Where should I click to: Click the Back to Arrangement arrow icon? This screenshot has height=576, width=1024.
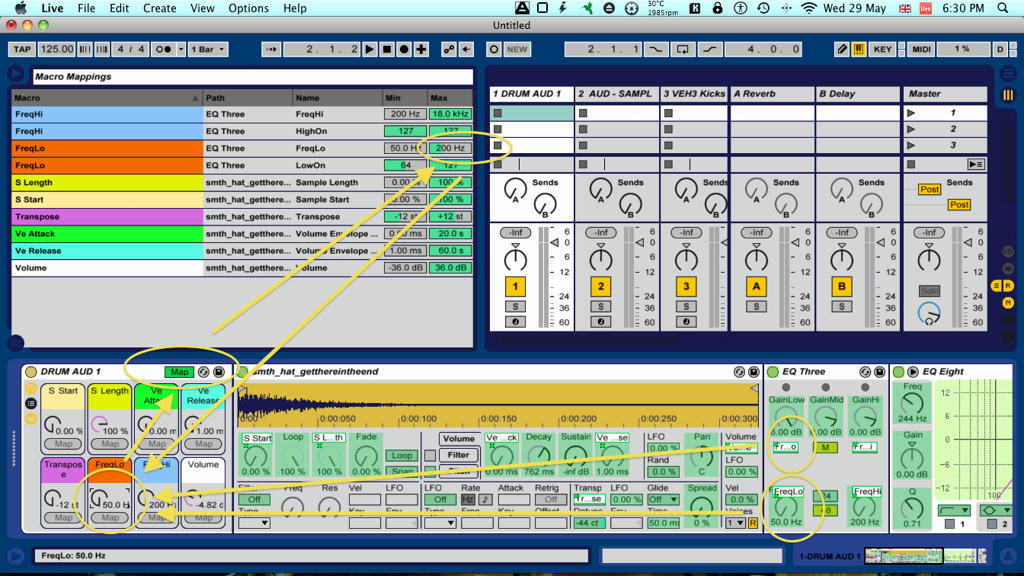pos(466,49)
